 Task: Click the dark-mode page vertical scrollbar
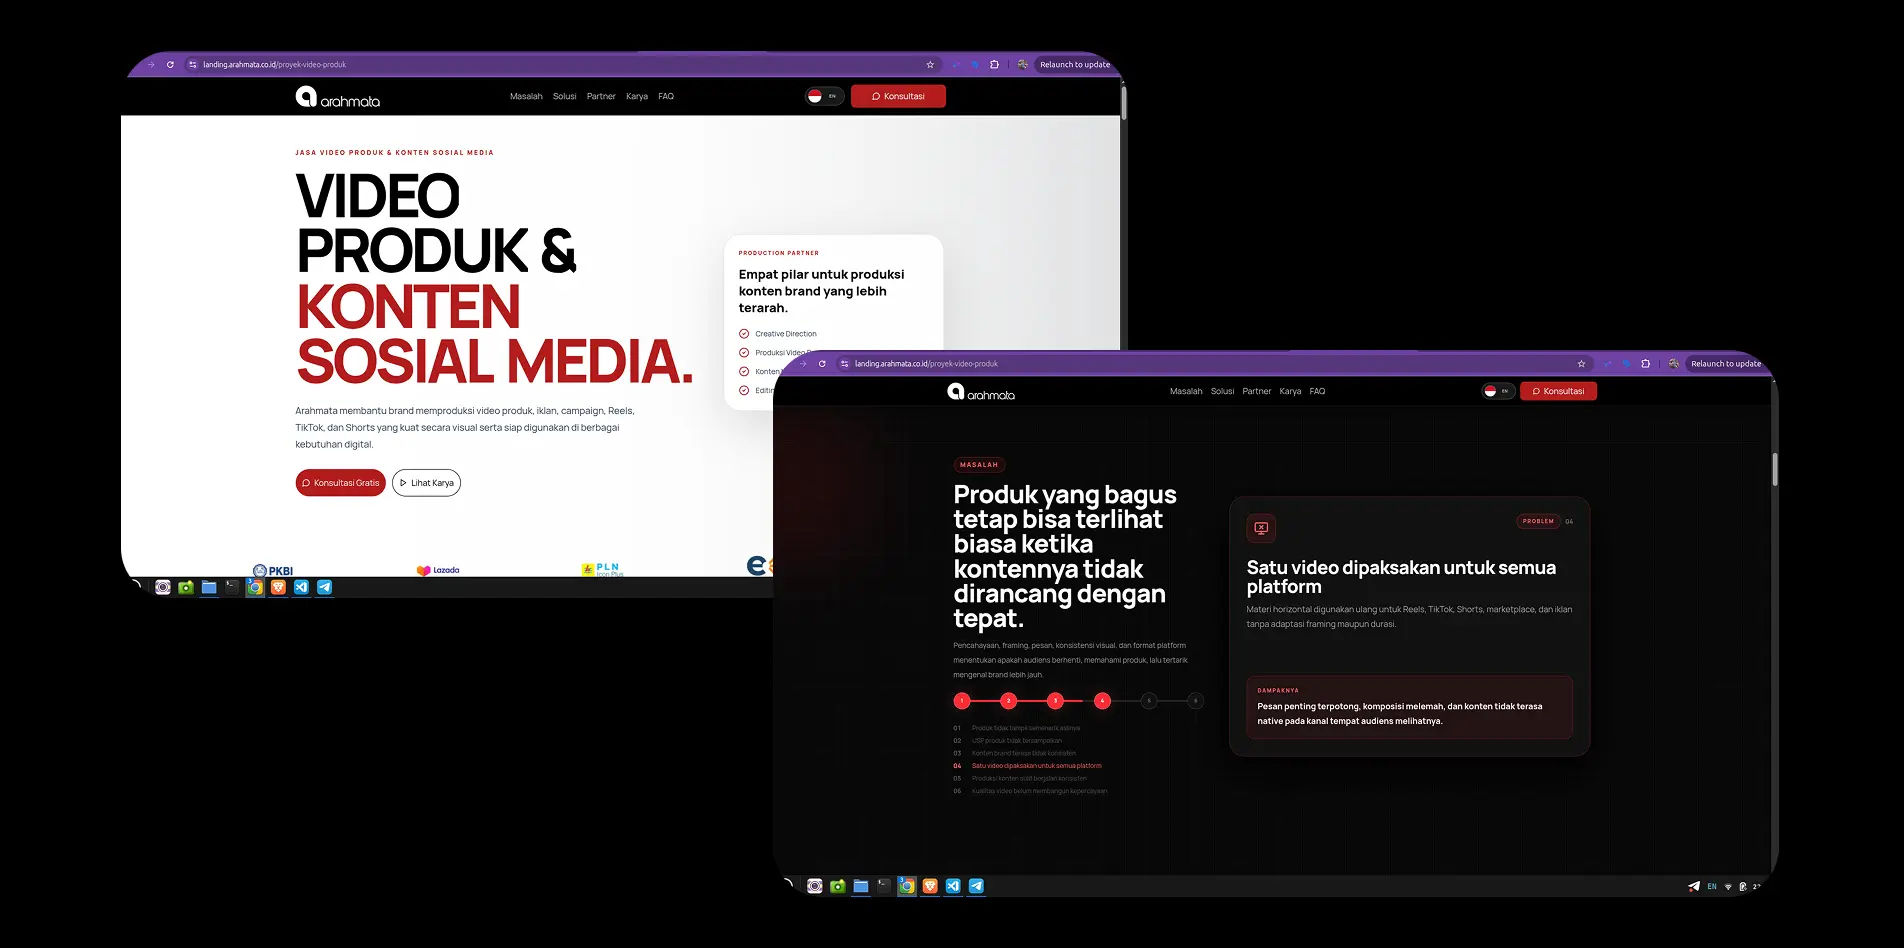(1775, 469)
